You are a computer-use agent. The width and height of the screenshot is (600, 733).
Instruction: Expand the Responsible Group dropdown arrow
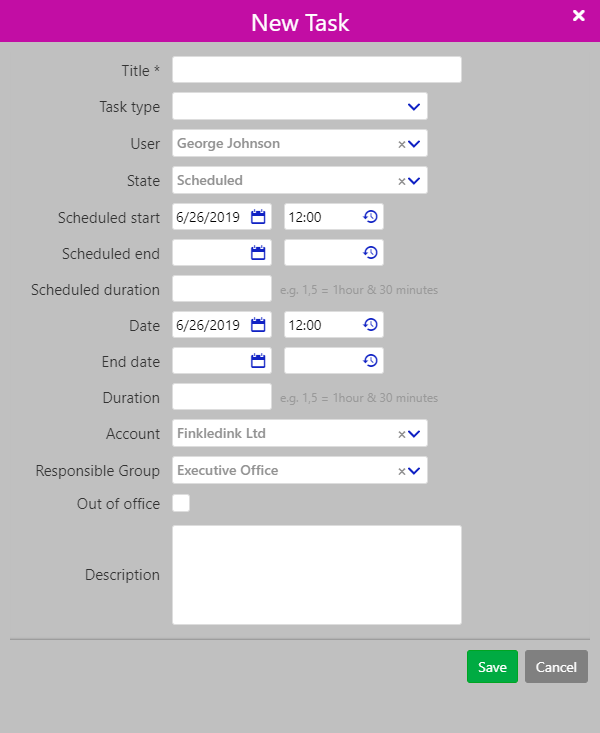point(415,471)
